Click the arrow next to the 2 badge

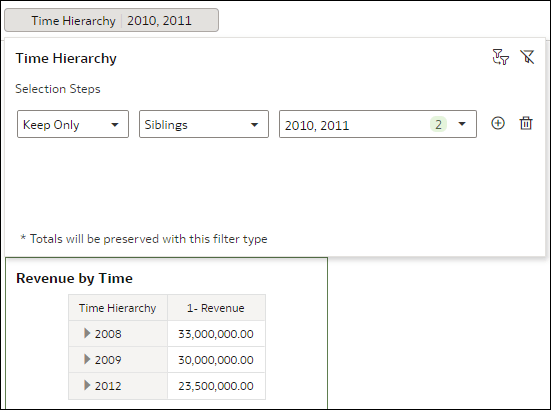click(x=462, y=124)
